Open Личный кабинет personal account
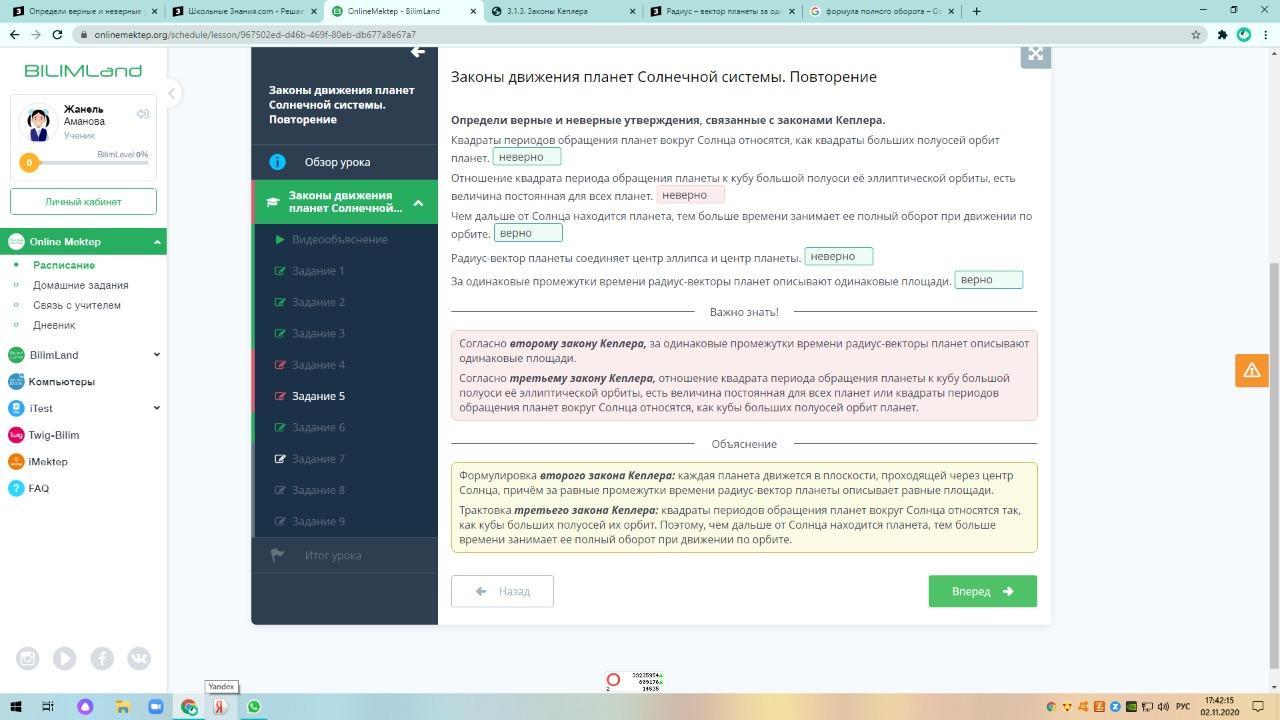Viewport: 1280px width, 720px height. point(83,202)
